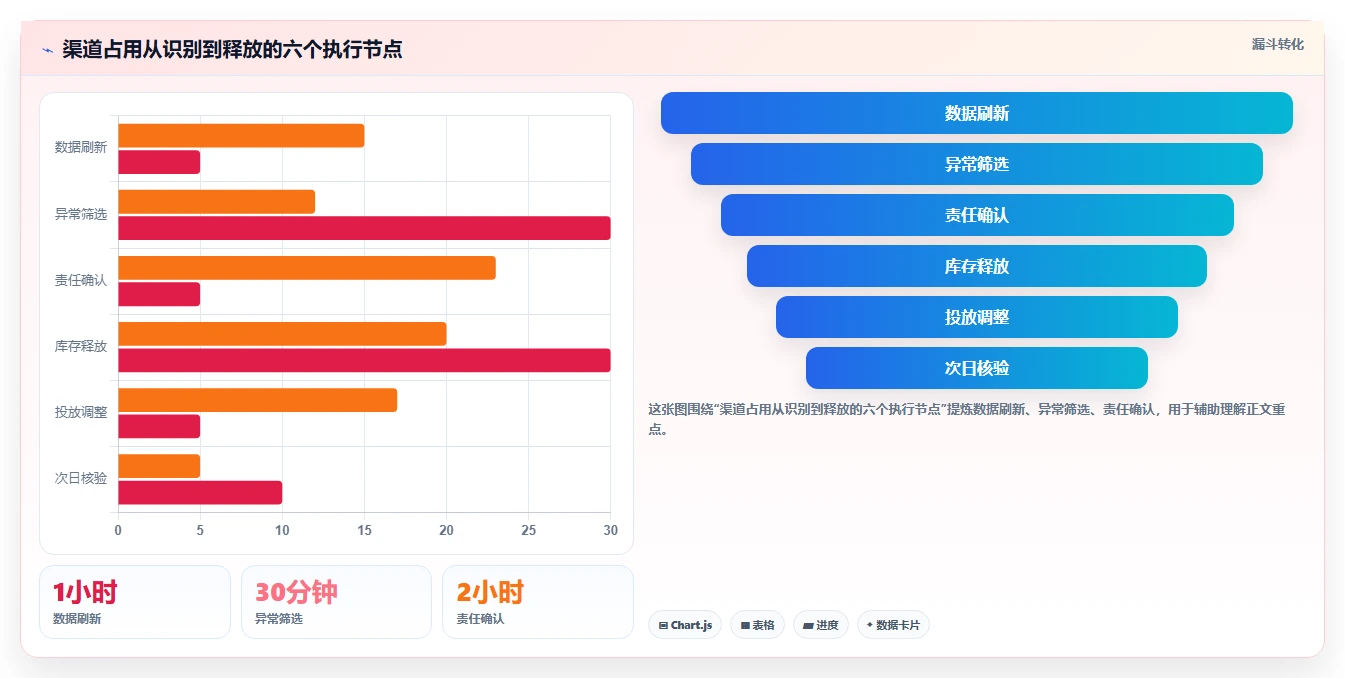This screenshot has height=678, width=1345.
Task: Click the 进度 tag chip
Action: pyautogui.click(x=820, y=625)
